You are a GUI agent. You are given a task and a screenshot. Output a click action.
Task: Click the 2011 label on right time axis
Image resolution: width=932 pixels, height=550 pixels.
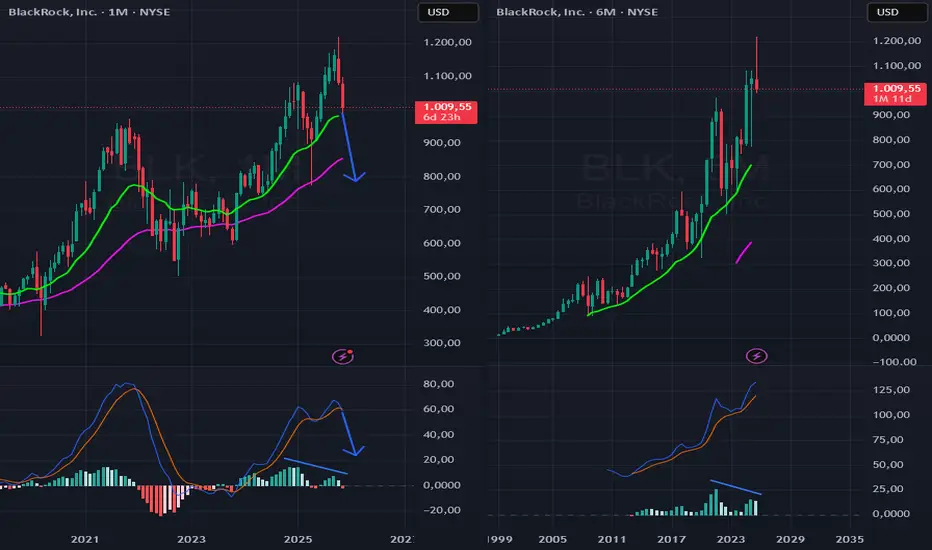[612, 539]
